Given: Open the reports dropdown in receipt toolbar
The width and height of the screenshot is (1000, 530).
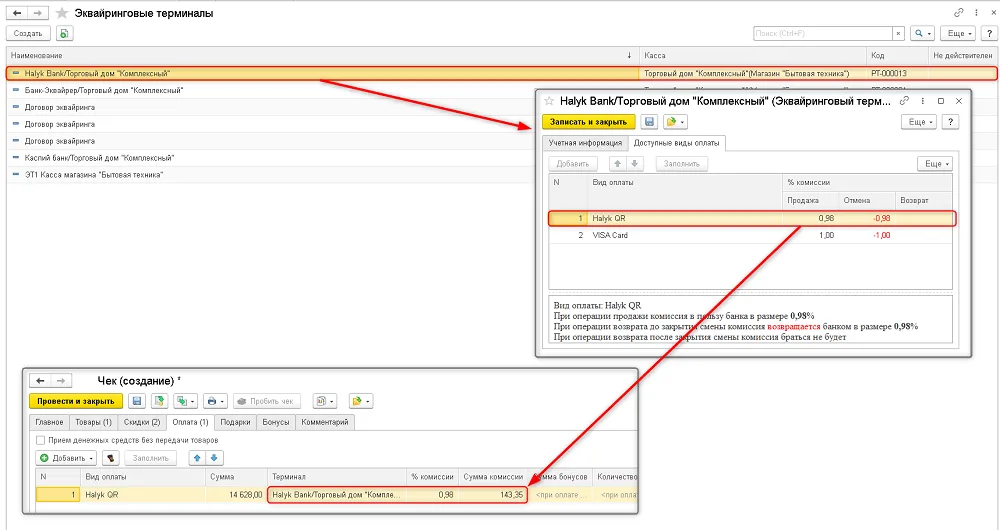Looking at the screenshot, I should click(325, 401).
